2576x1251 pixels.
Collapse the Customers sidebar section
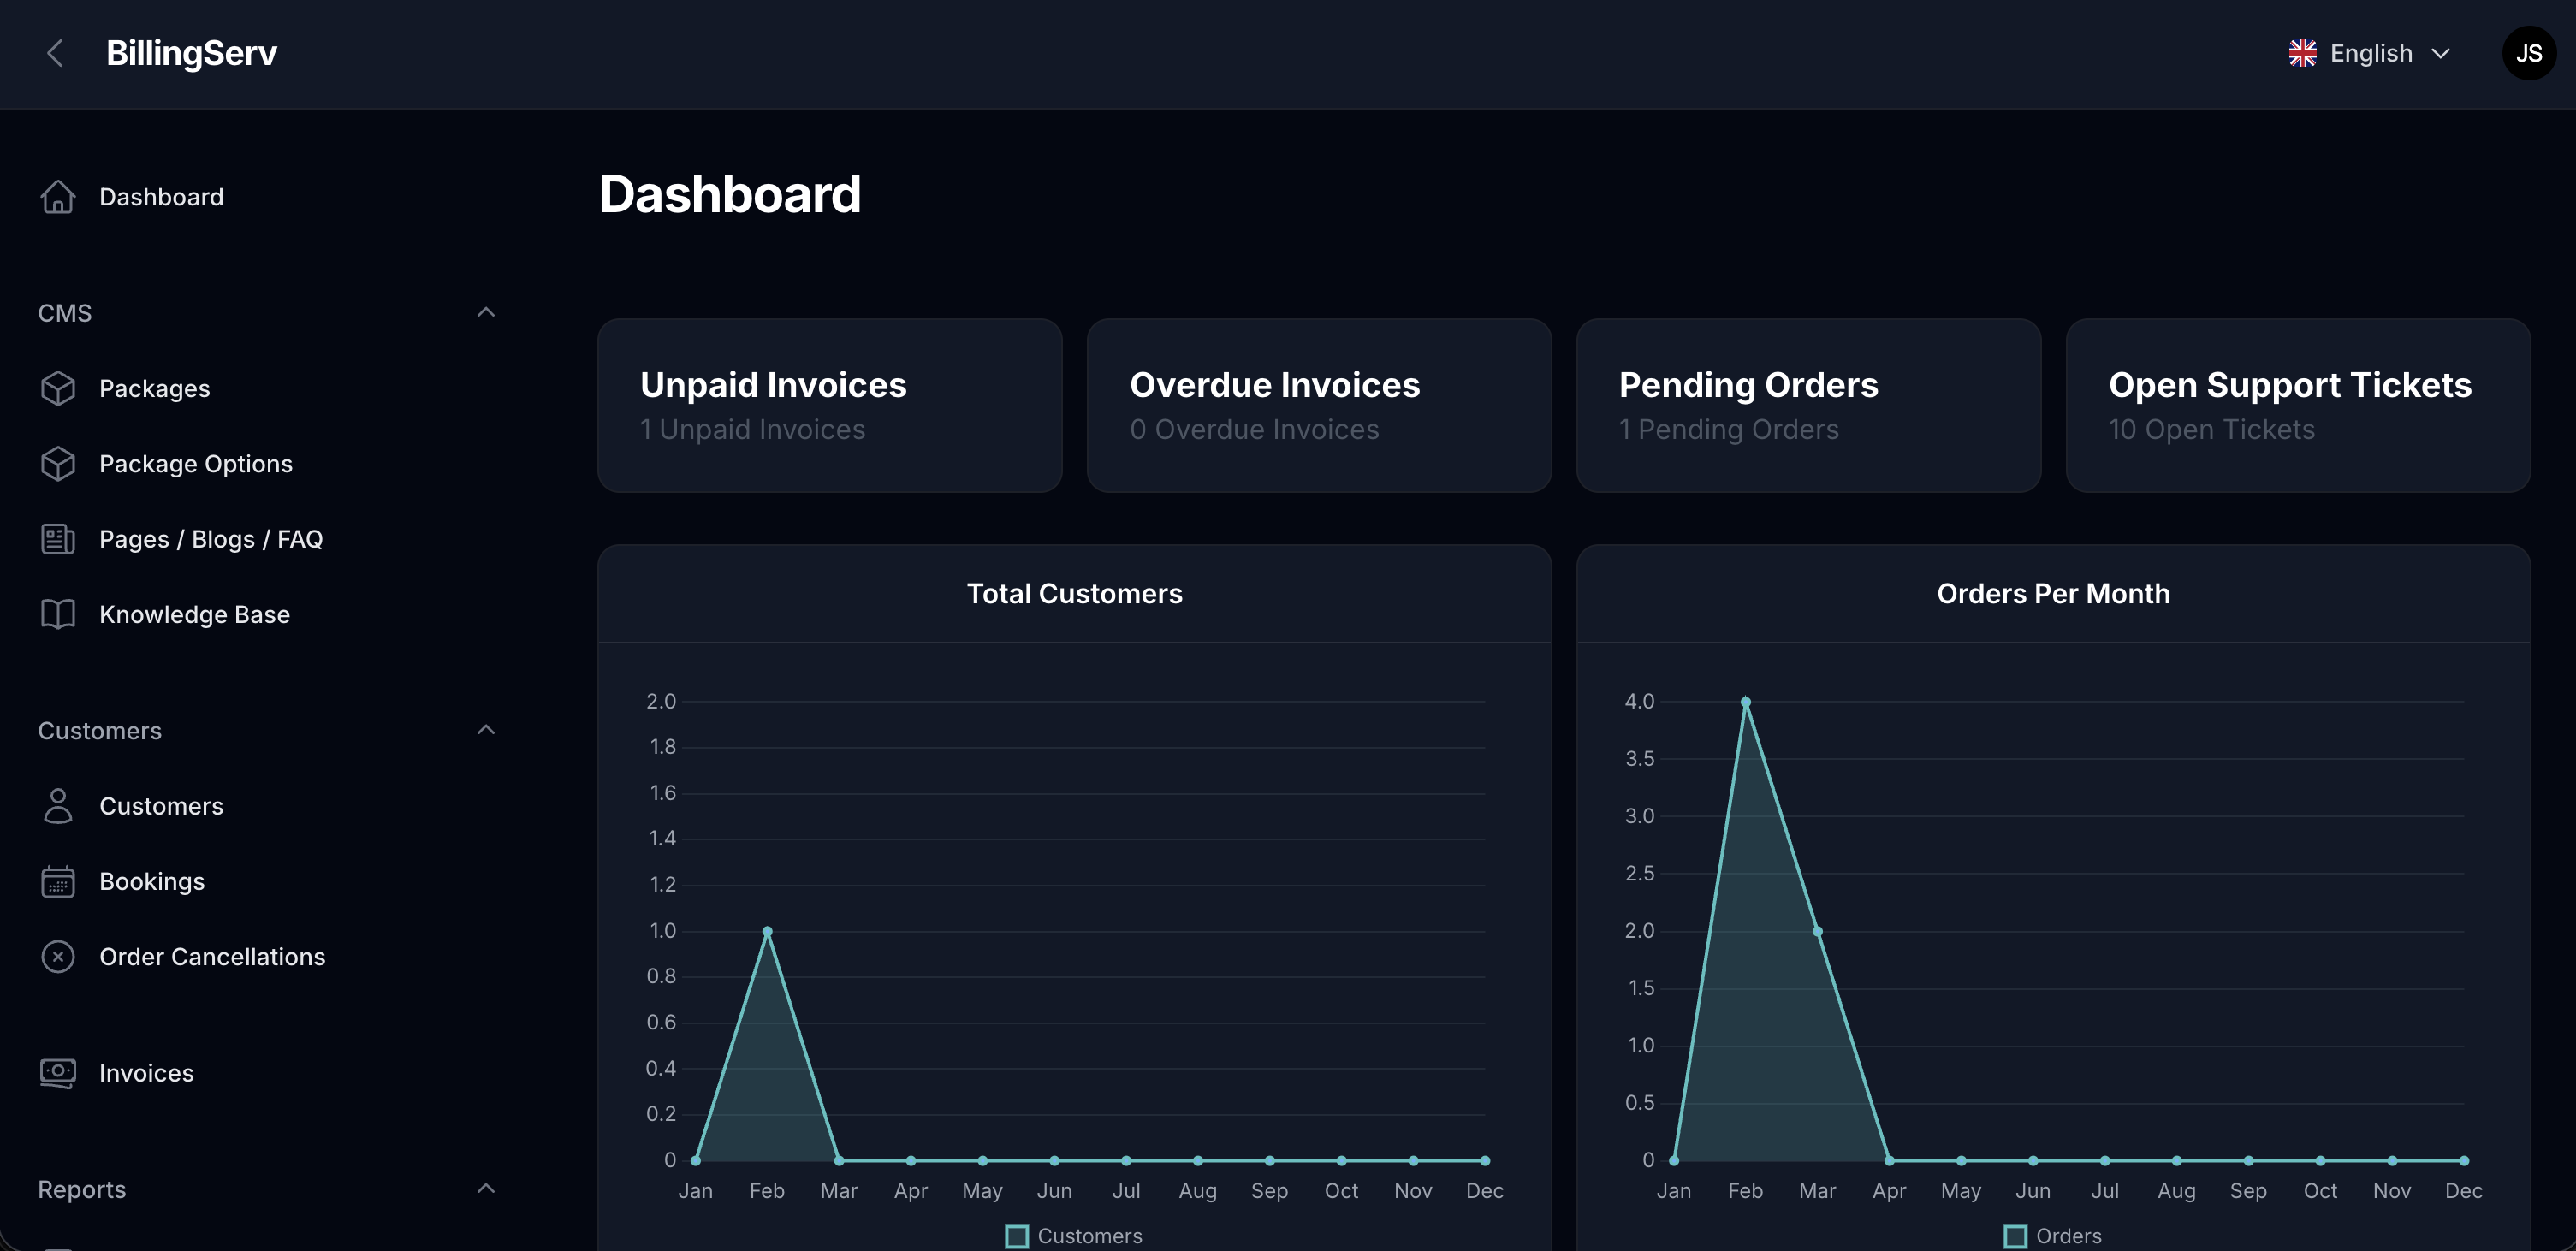486,730
